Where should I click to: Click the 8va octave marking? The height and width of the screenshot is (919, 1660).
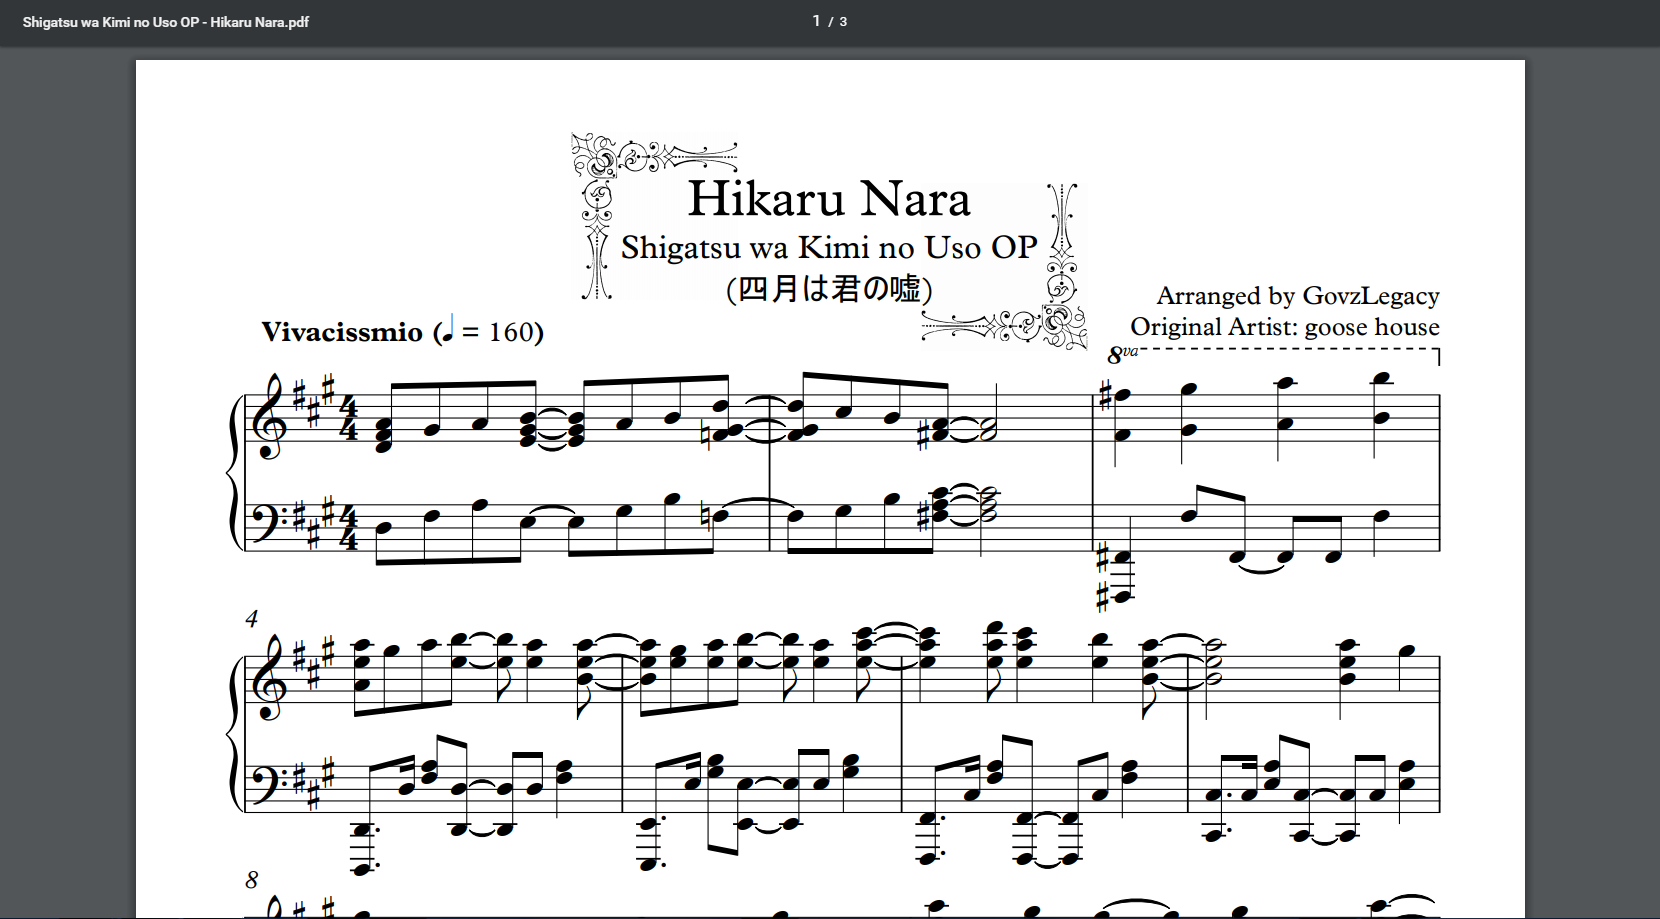click(x=1122, y=354)
